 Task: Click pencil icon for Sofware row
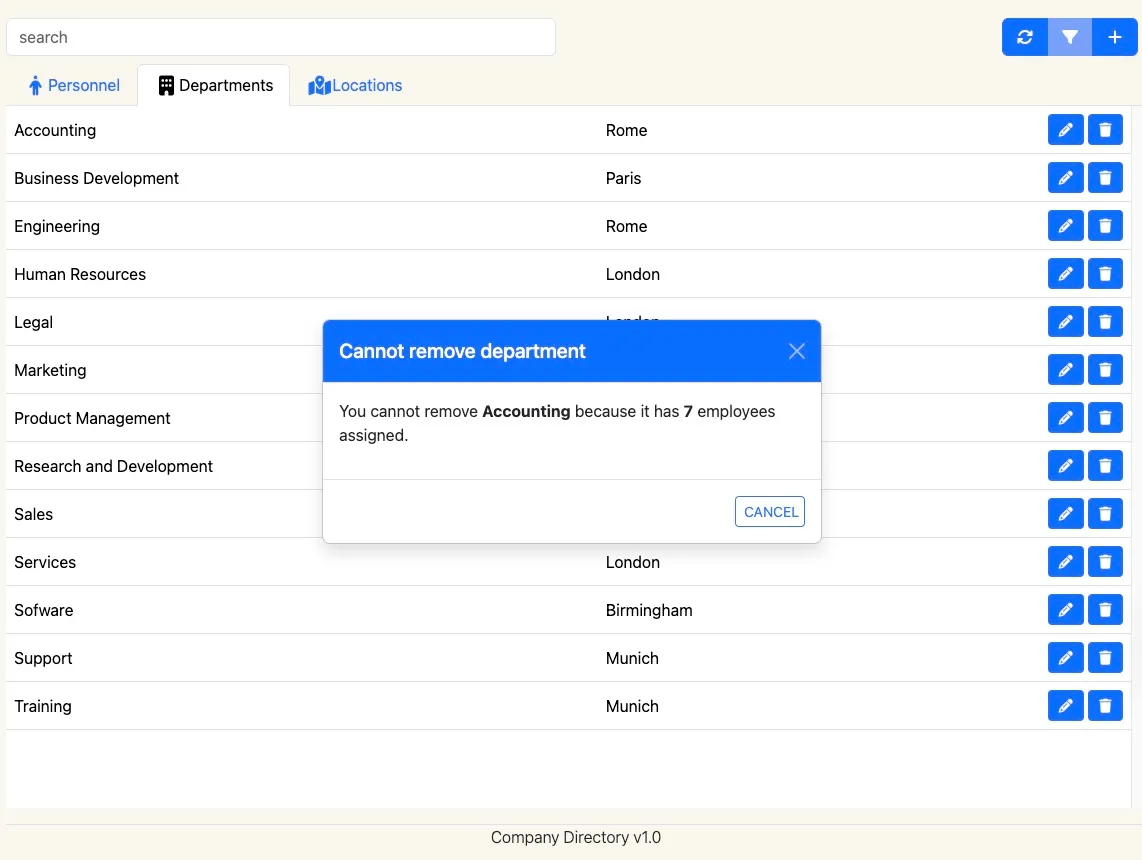[1065, 610]
